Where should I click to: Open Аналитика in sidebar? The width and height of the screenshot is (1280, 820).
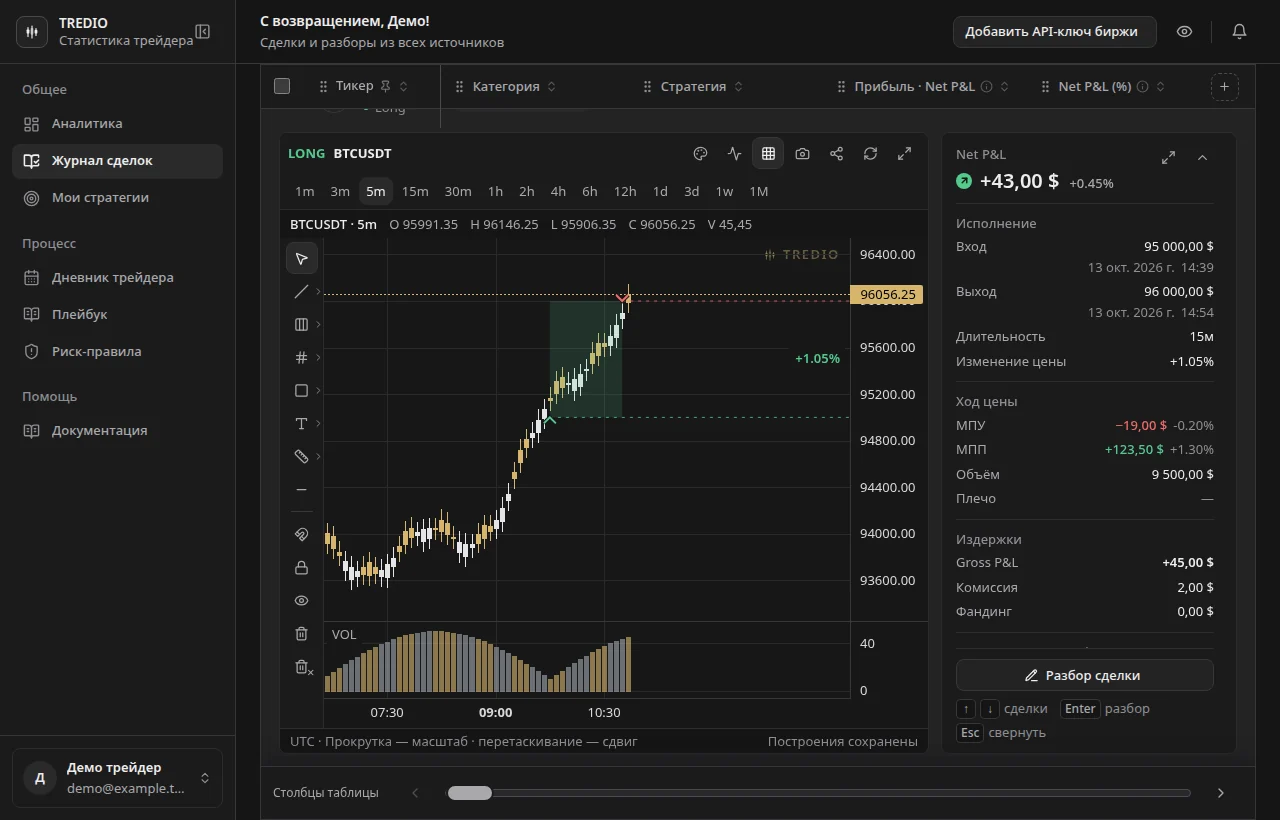(117, 124)
